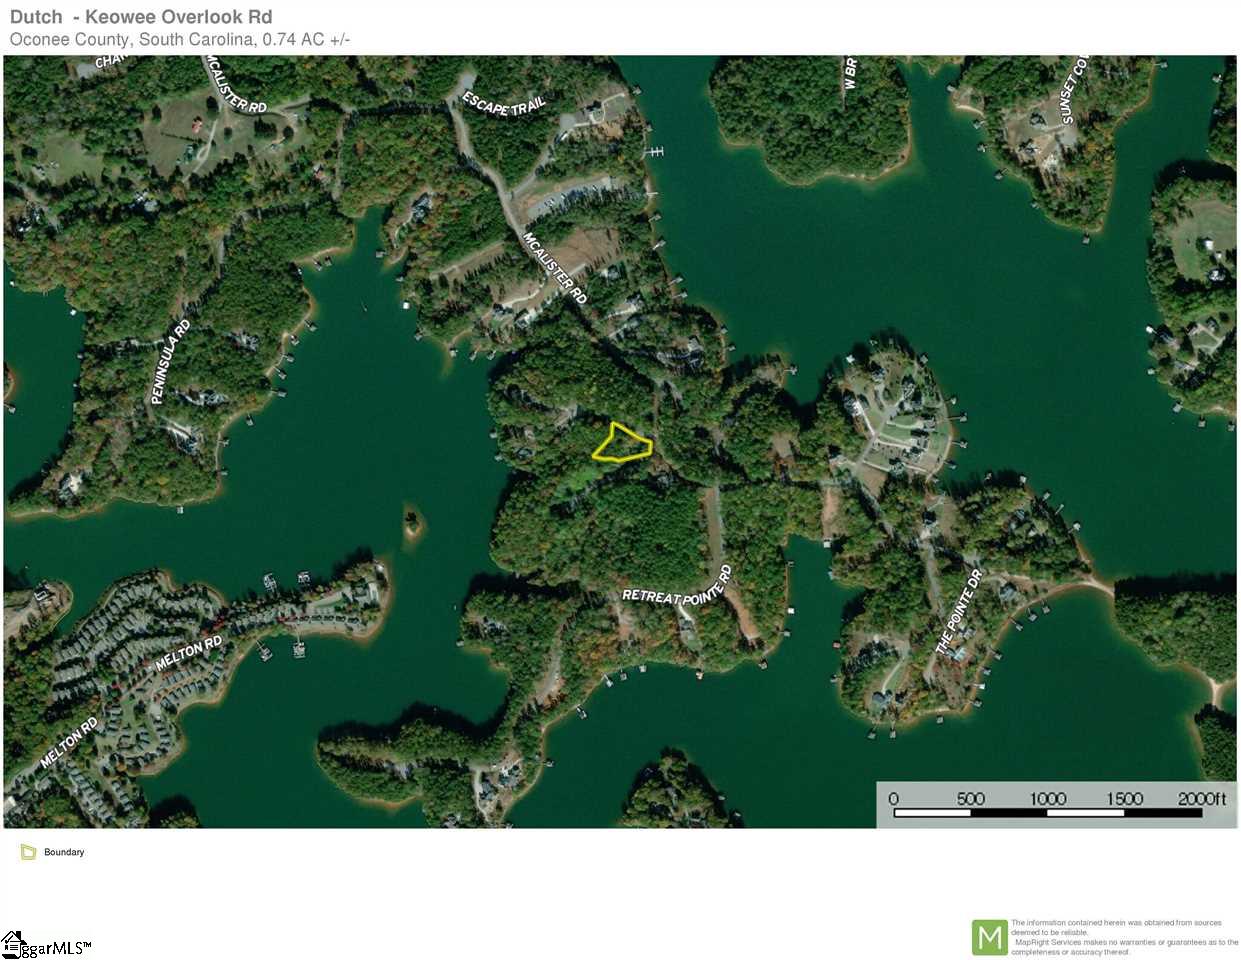Click the Oconee County, South Carolina subtitle
This screenshot has width=1241, height=960.
(180, 40)
